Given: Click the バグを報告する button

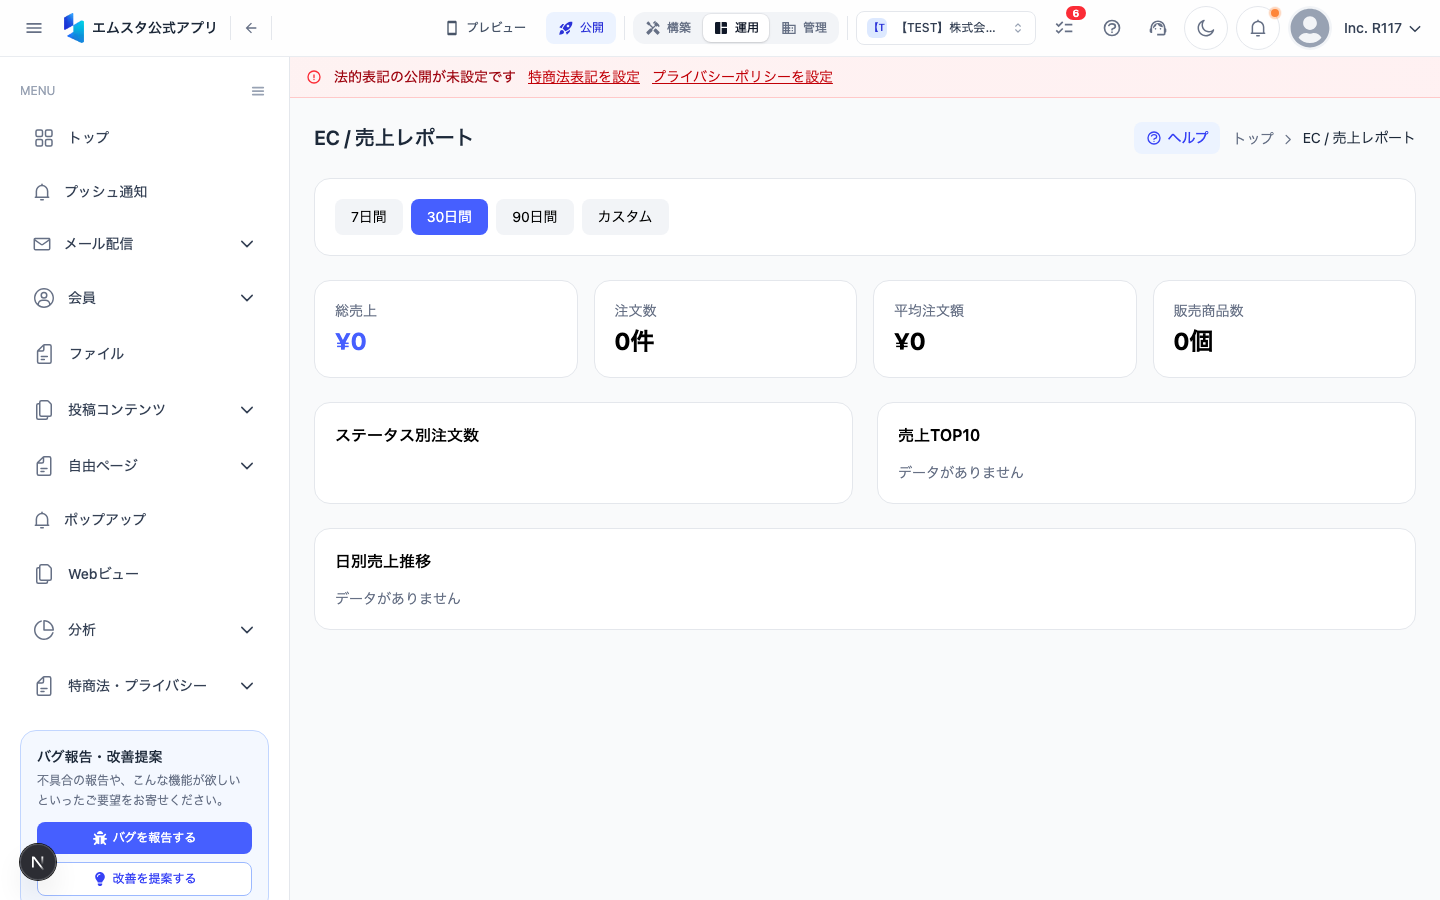Looking at the screenshot, I should tap(144, 838).
